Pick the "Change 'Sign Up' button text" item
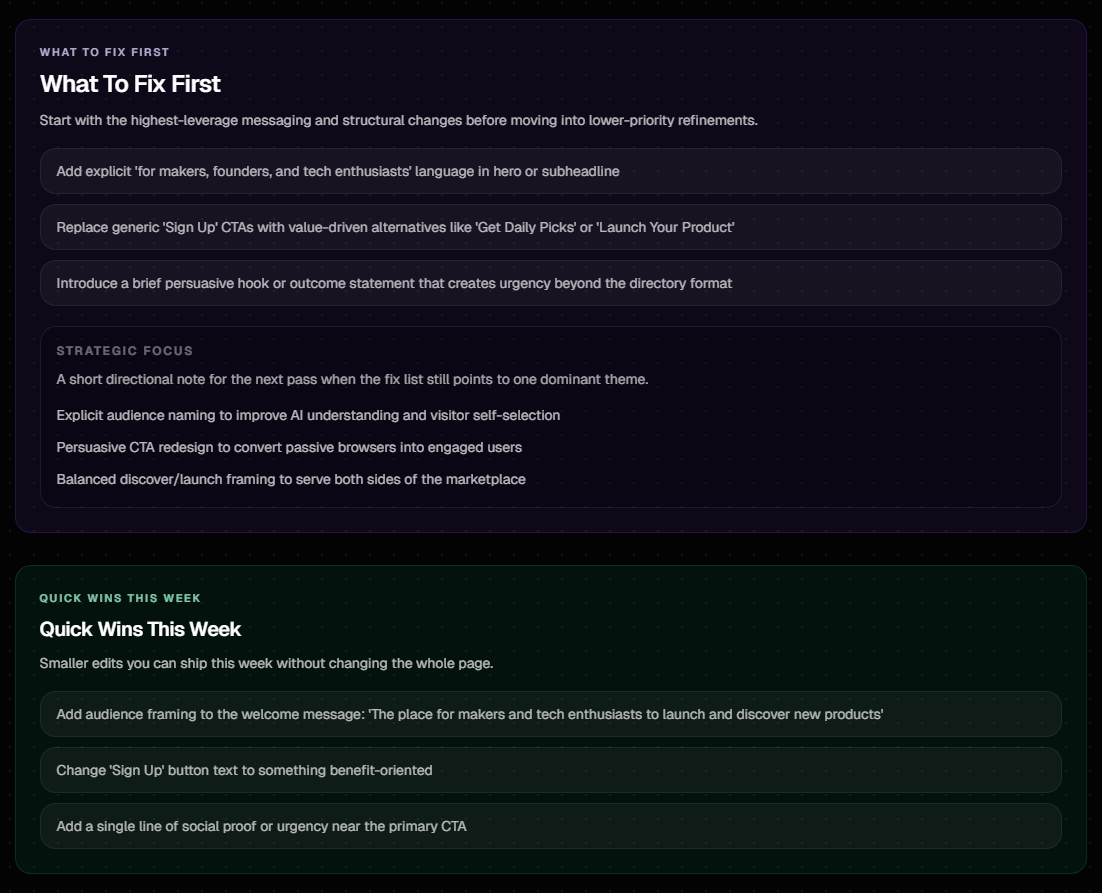Viewport: 1102px width, 893px height. (x=244, y=770)
